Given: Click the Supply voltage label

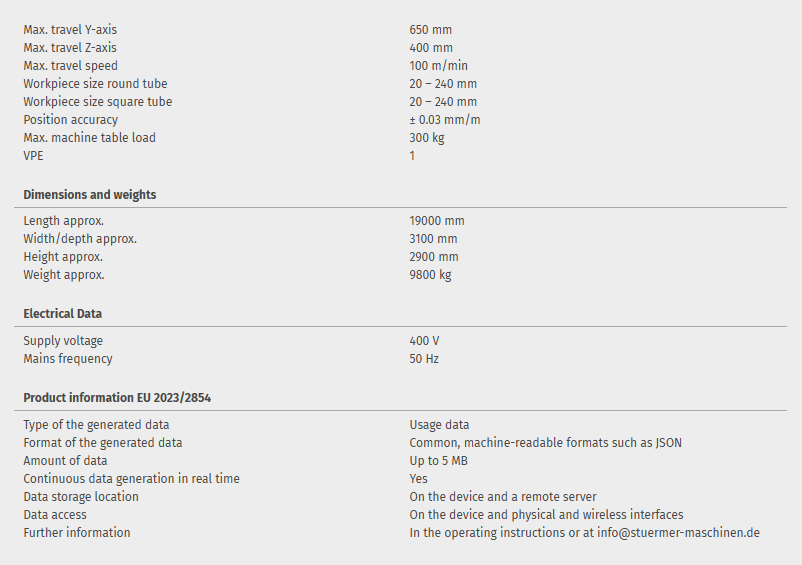Looking at the screenshot, I should pos(63,341).
